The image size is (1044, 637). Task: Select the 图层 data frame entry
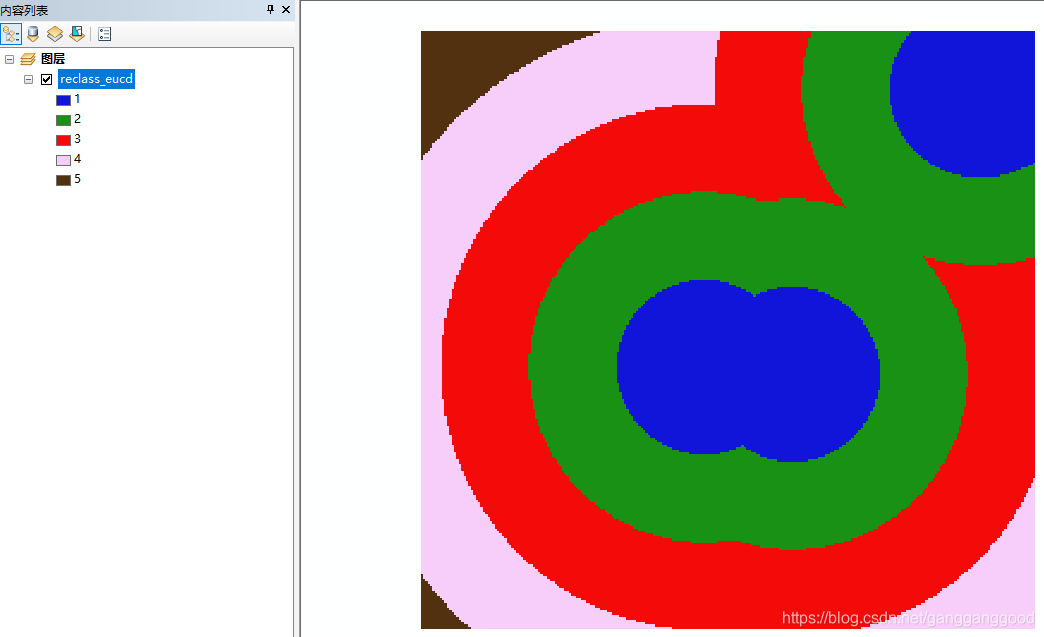tap(53, 59)
